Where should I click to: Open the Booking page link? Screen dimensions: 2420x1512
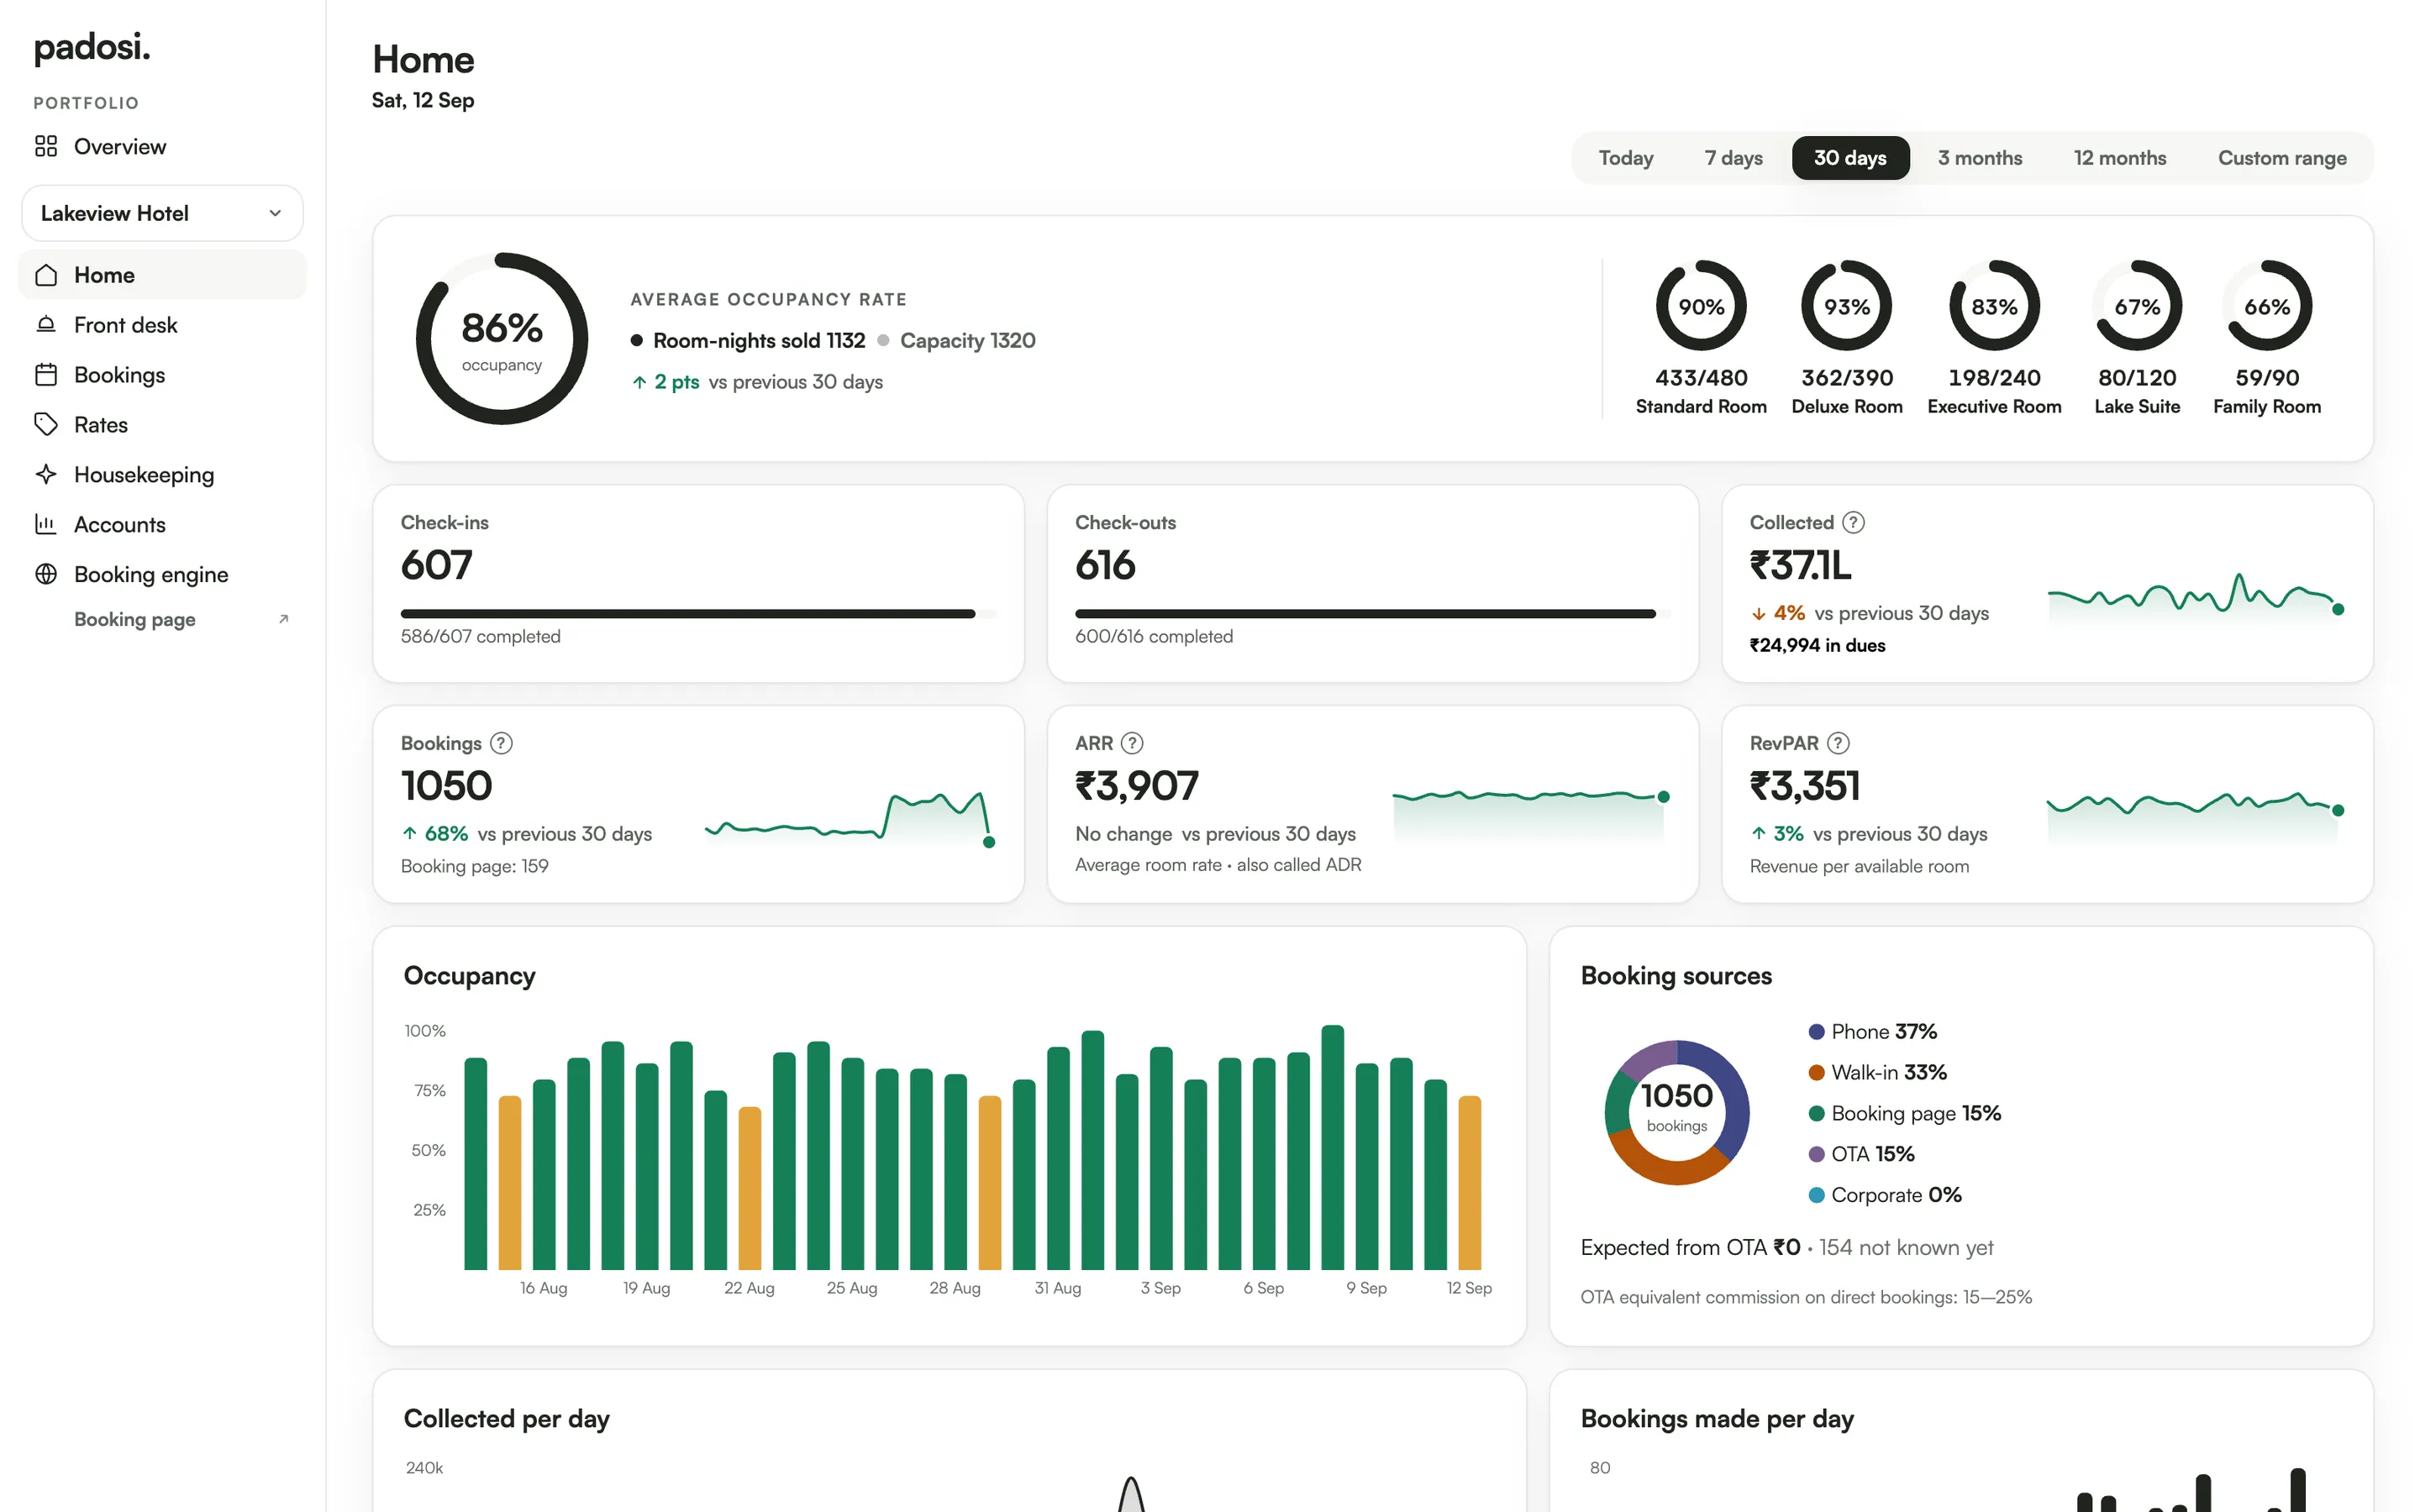(x=162, y=619)
